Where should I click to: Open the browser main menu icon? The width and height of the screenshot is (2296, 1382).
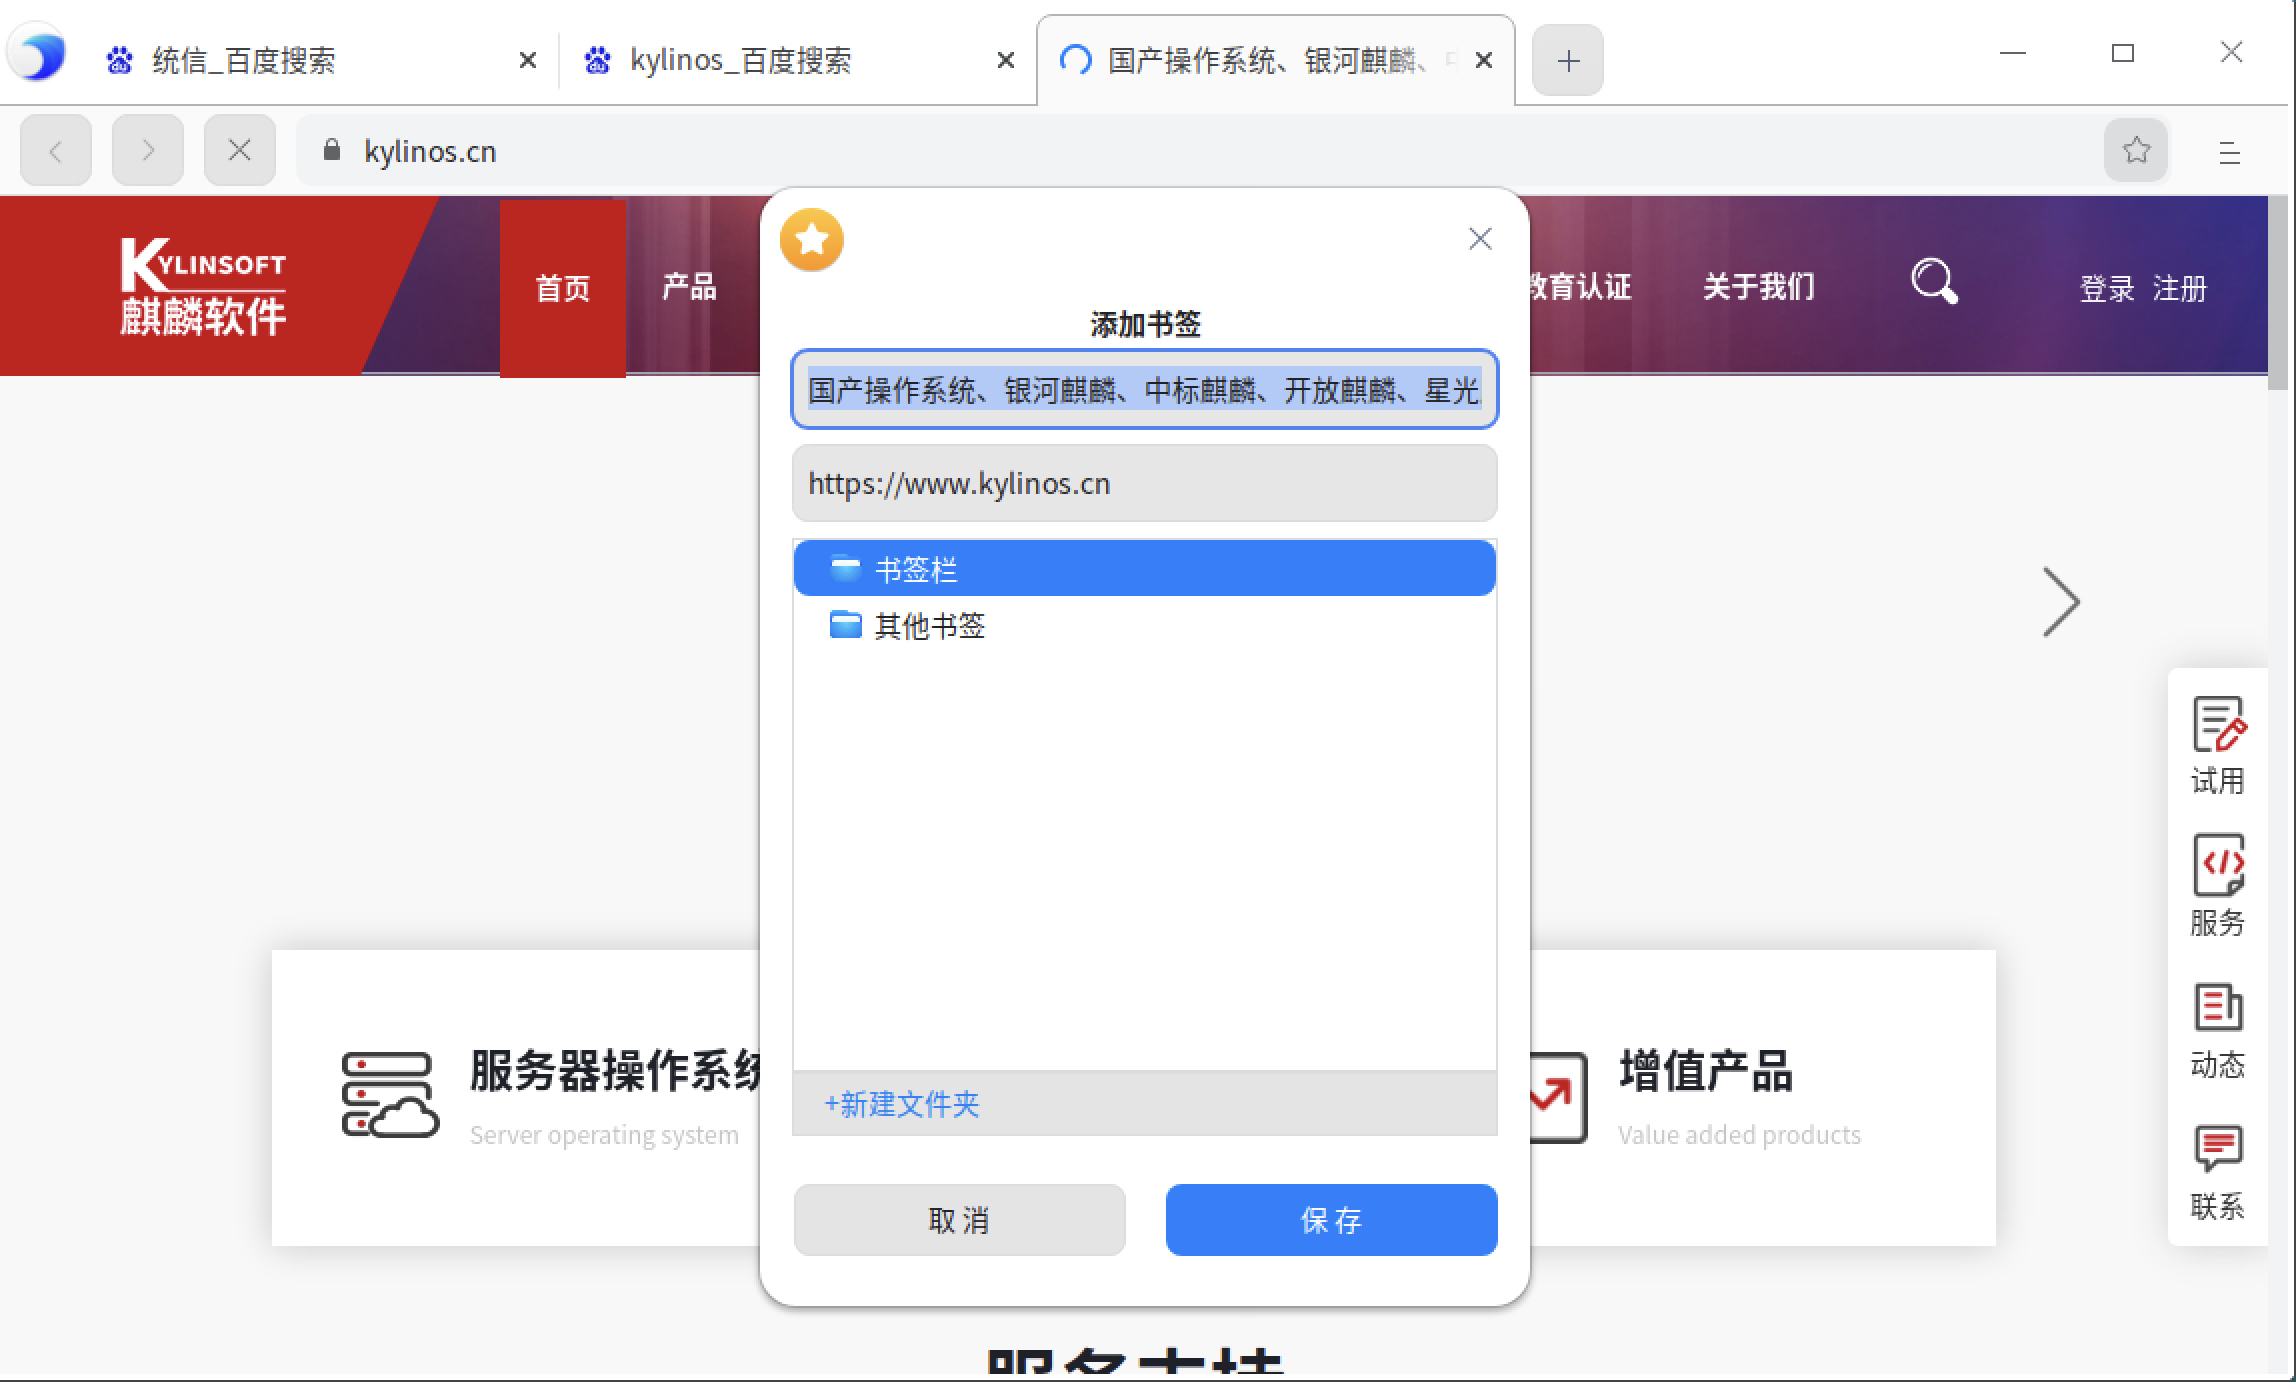coord(2230,152)
